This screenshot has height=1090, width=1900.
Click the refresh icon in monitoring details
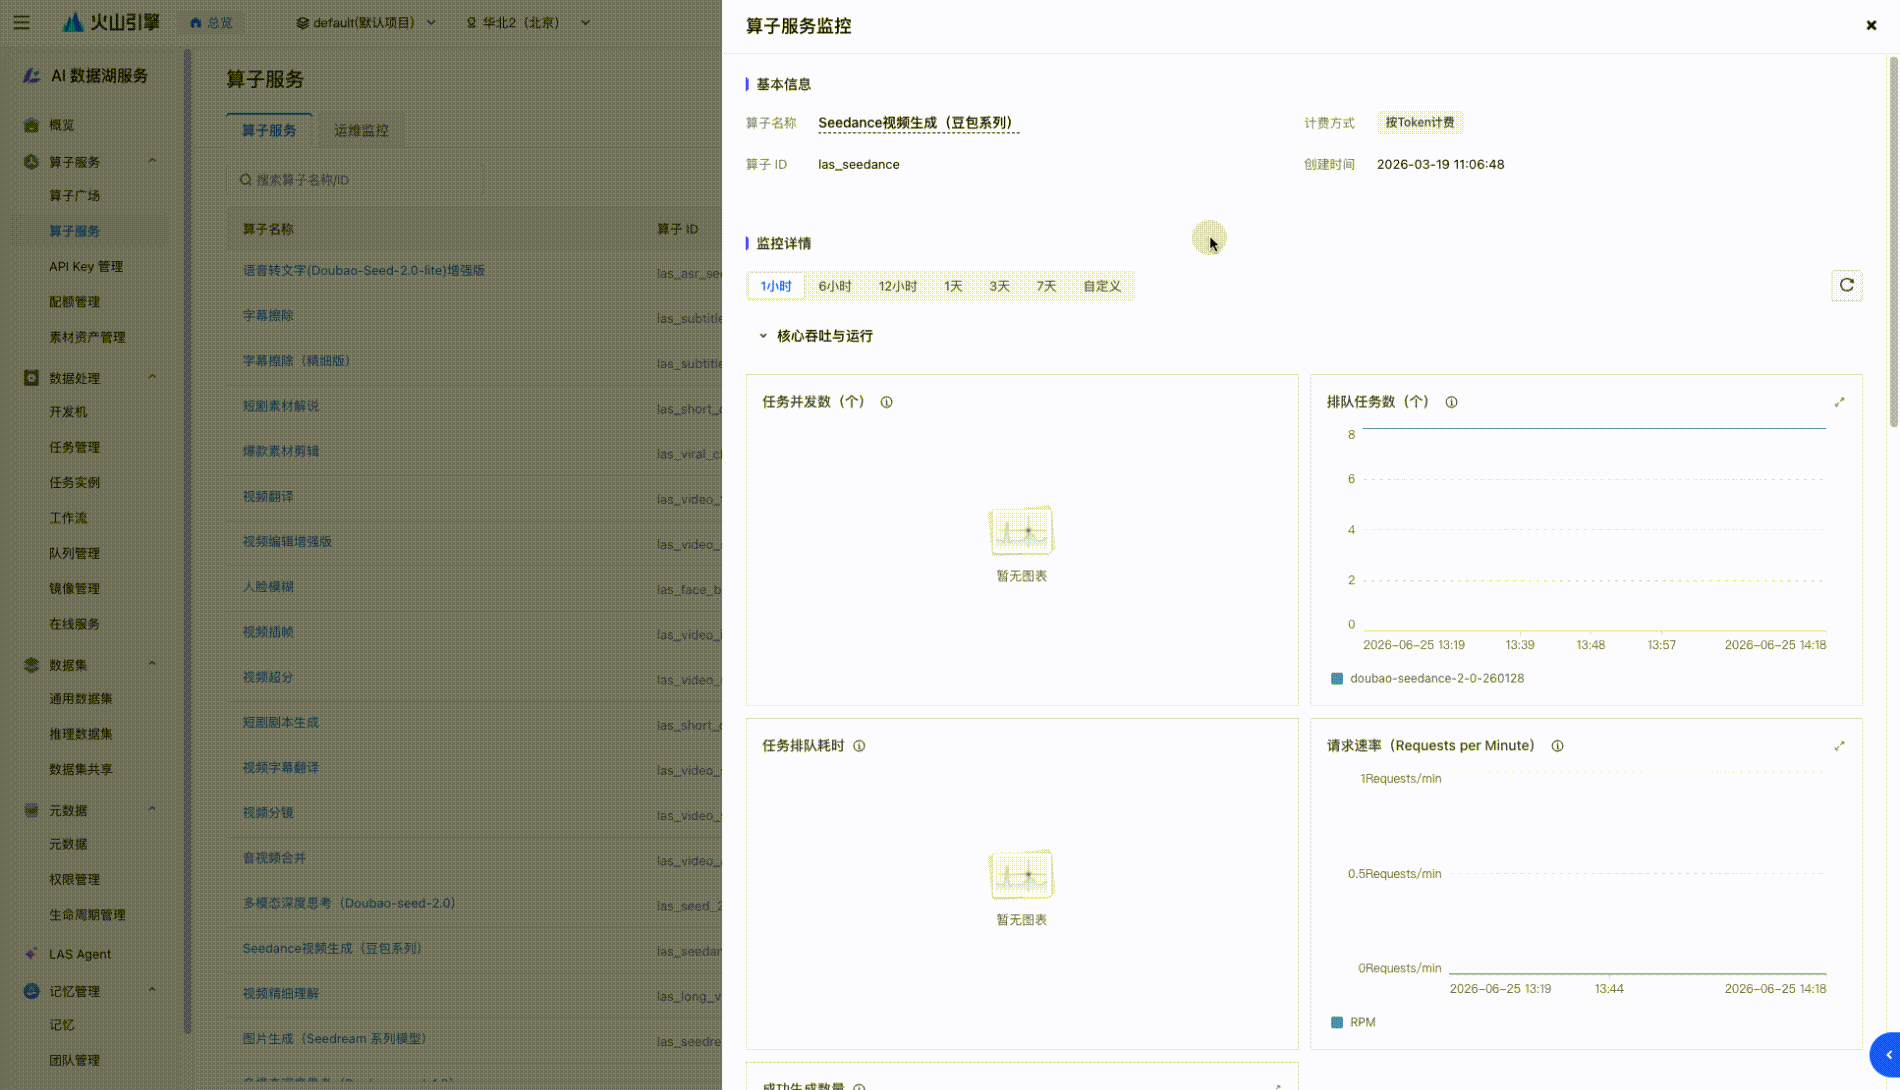coord(1846,286)
